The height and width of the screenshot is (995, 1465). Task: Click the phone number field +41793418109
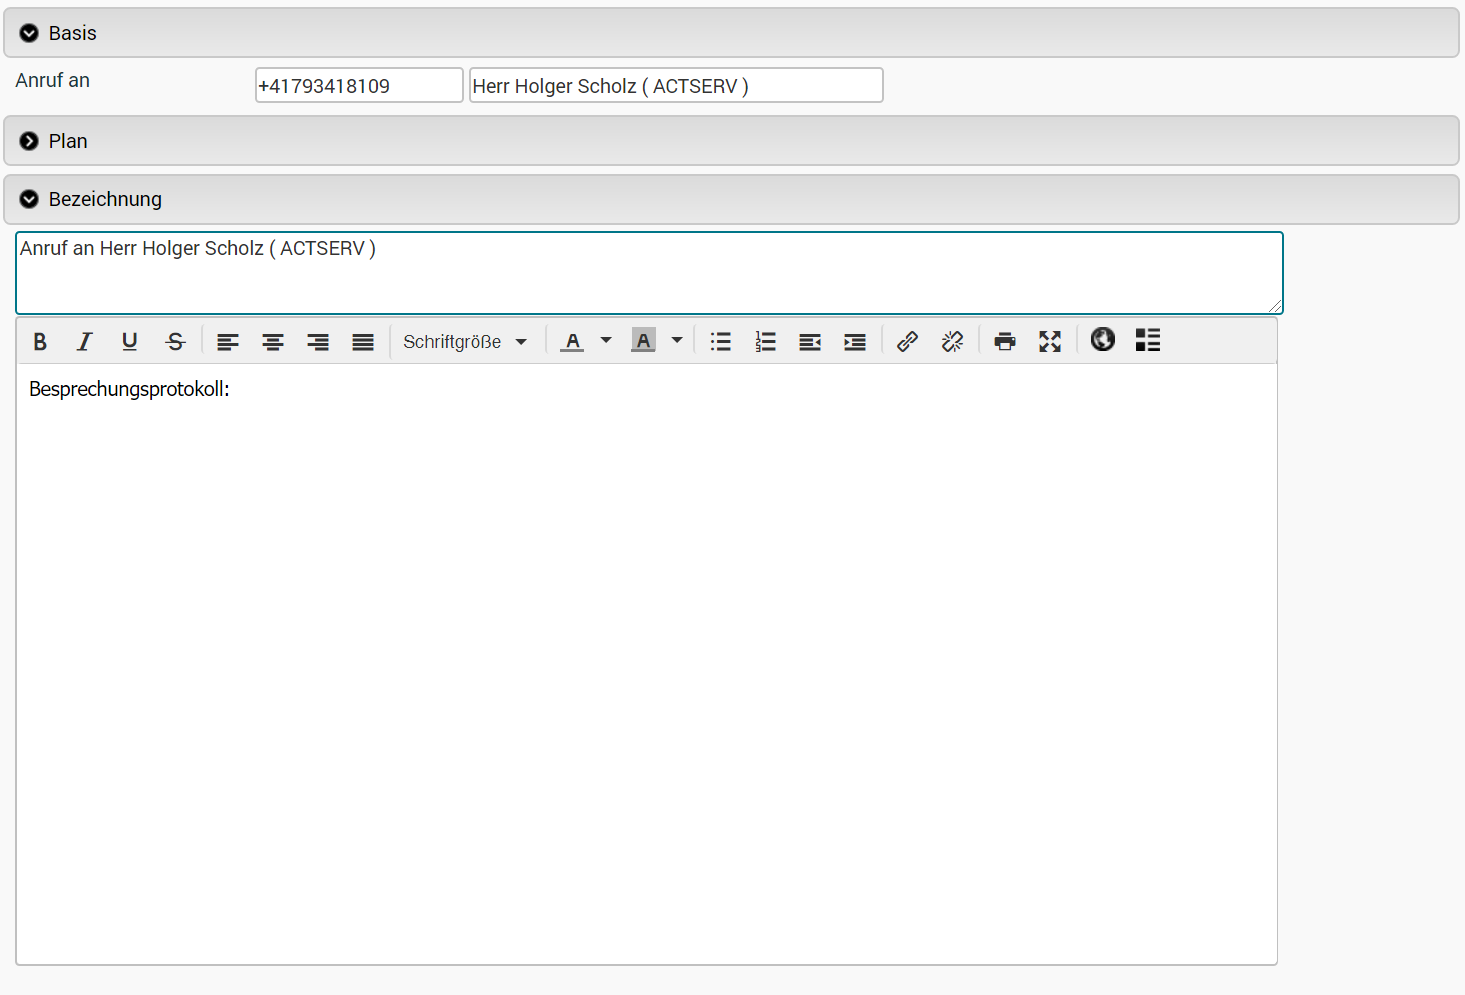359,86
